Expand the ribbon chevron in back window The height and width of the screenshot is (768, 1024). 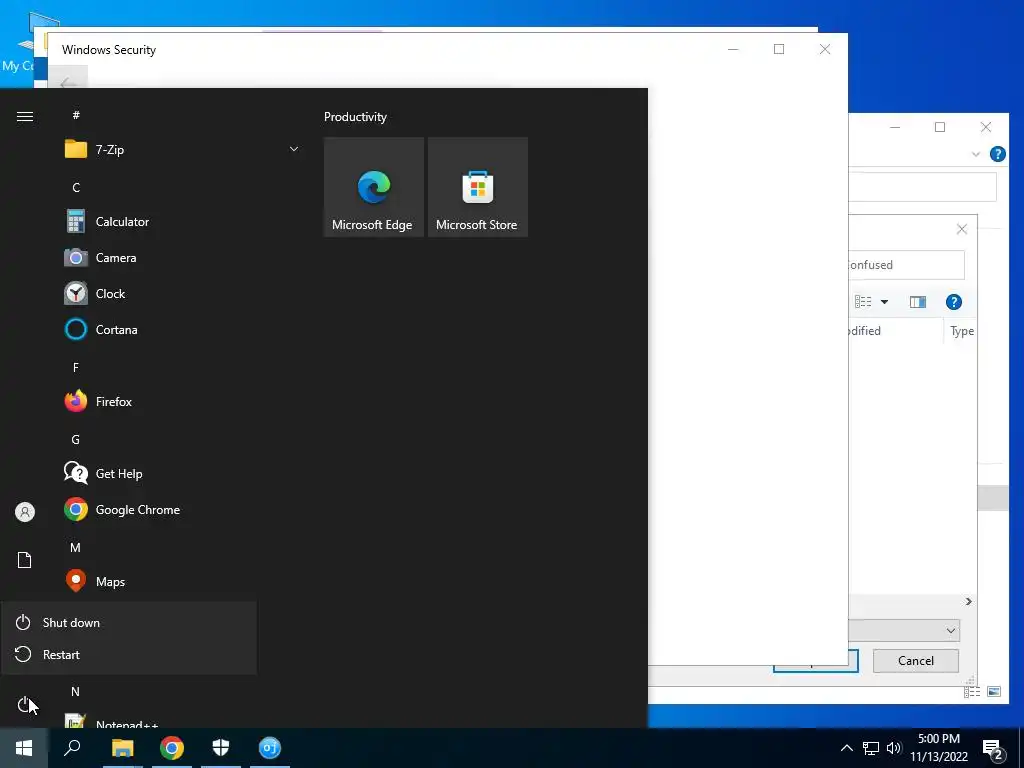[x=976, y=154]
